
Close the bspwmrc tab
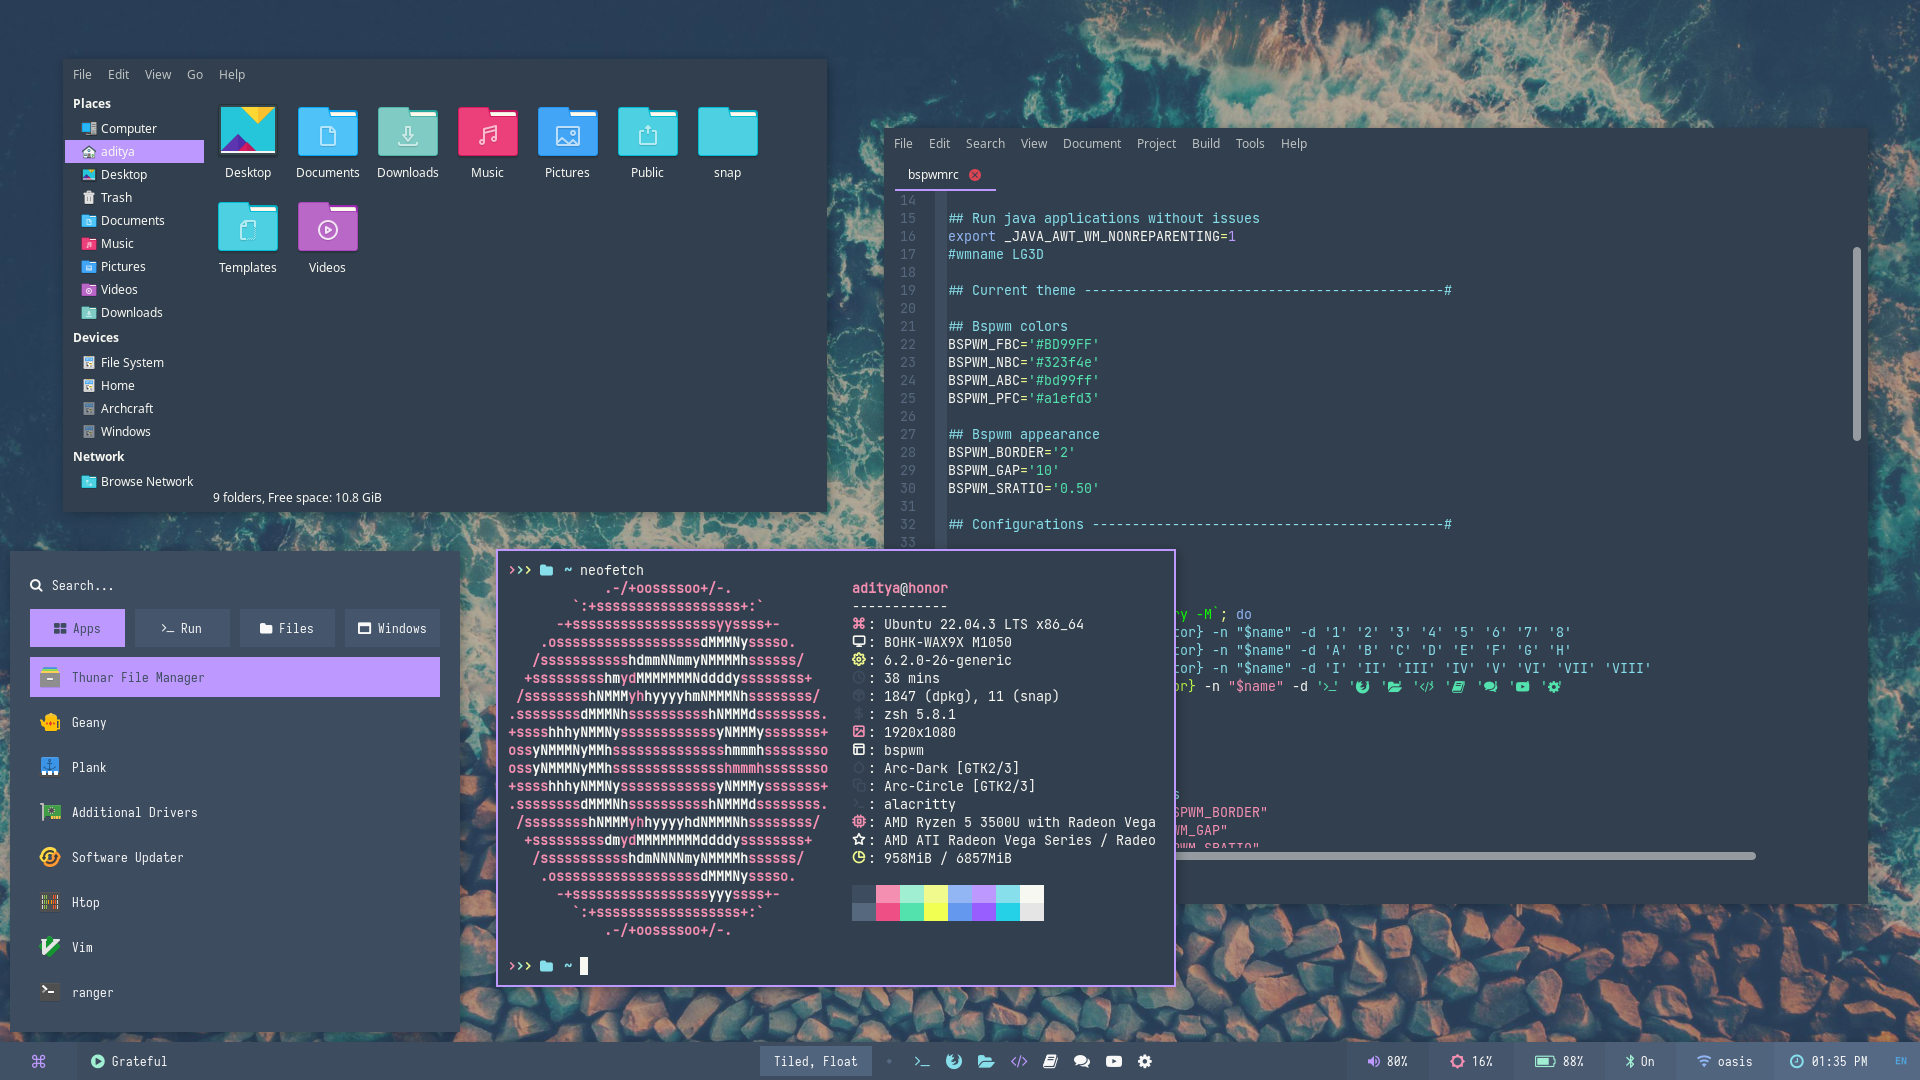[x=975, y=174]
